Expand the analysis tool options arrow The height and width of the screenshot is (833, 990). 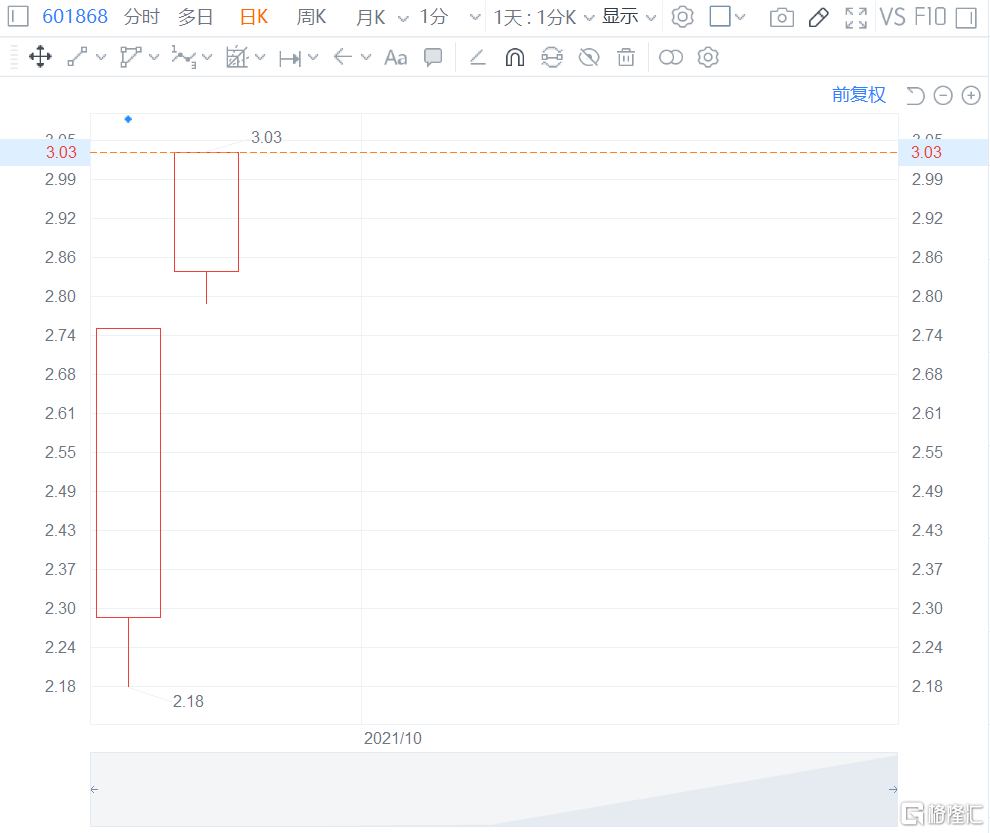point(260,57)
